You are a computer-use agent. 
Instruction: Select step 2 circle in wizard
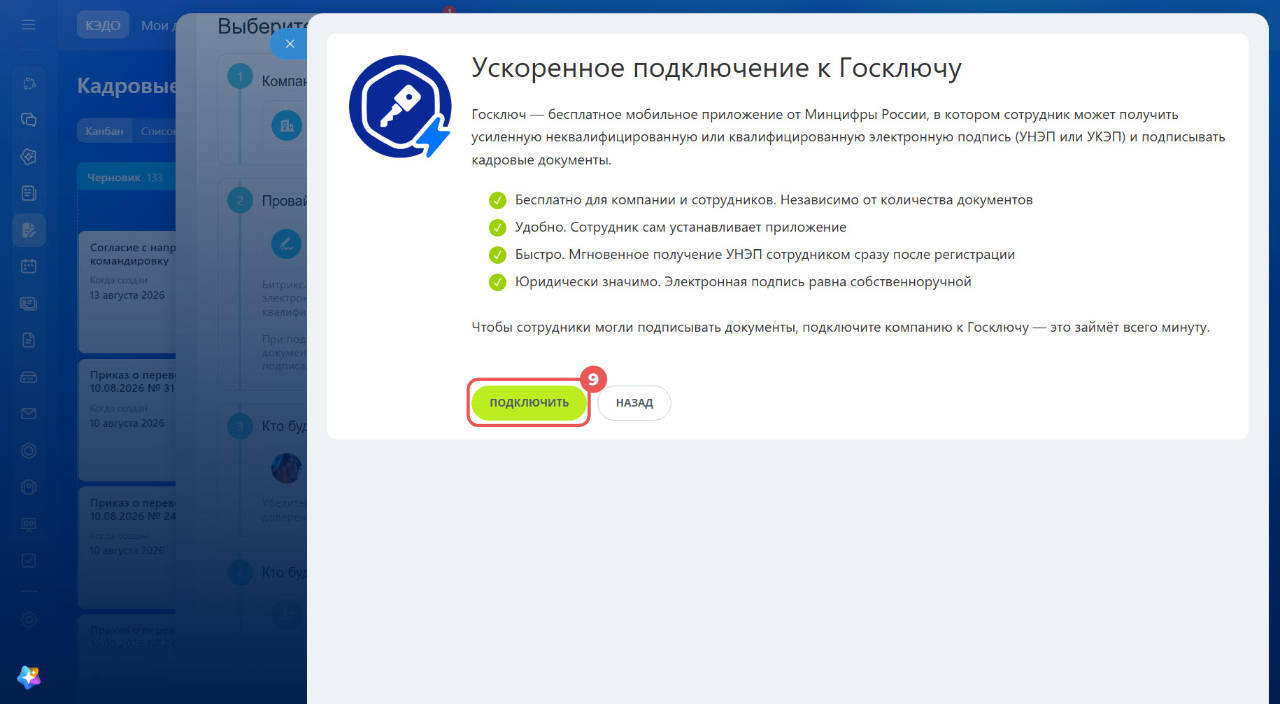point(240,201)
